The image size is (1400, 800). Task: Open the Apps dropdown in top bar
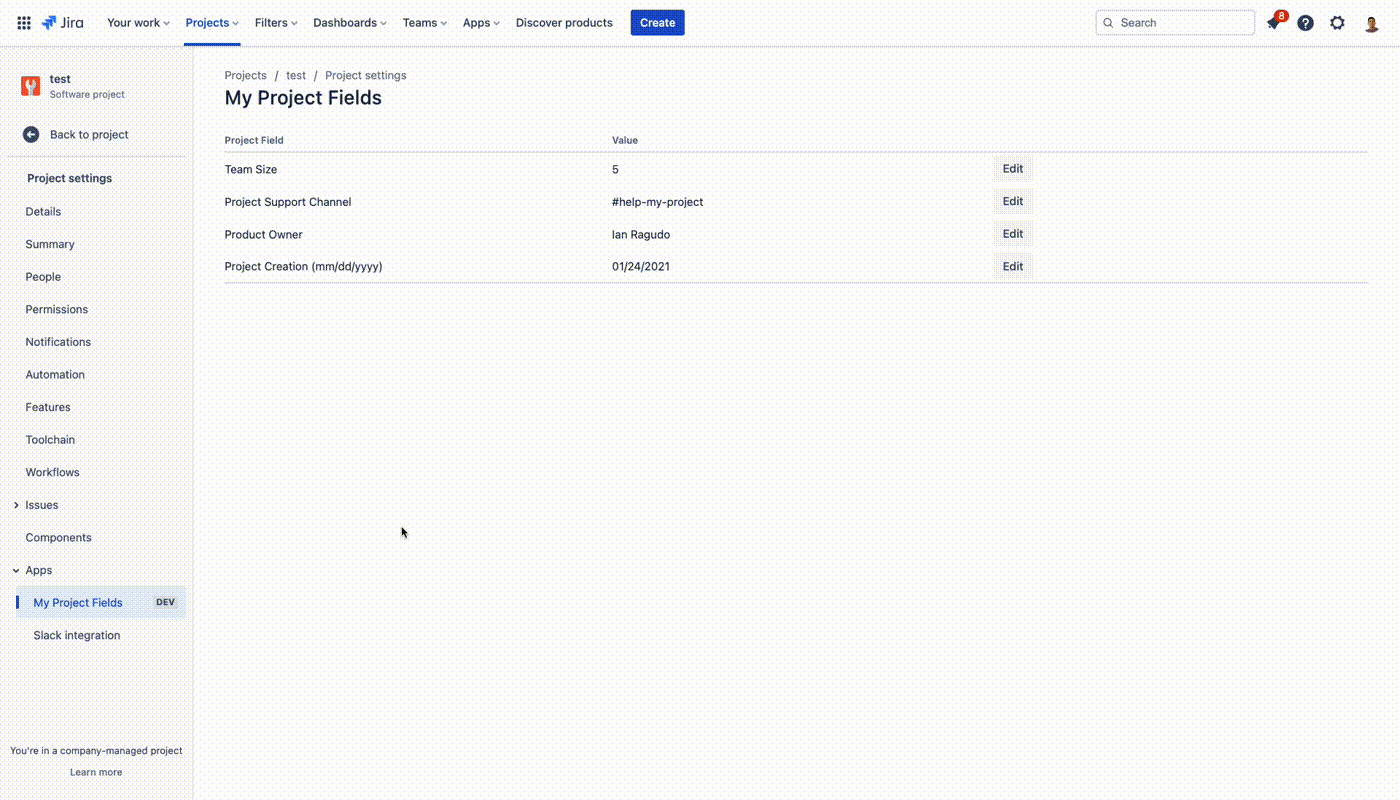pos(481,23)
